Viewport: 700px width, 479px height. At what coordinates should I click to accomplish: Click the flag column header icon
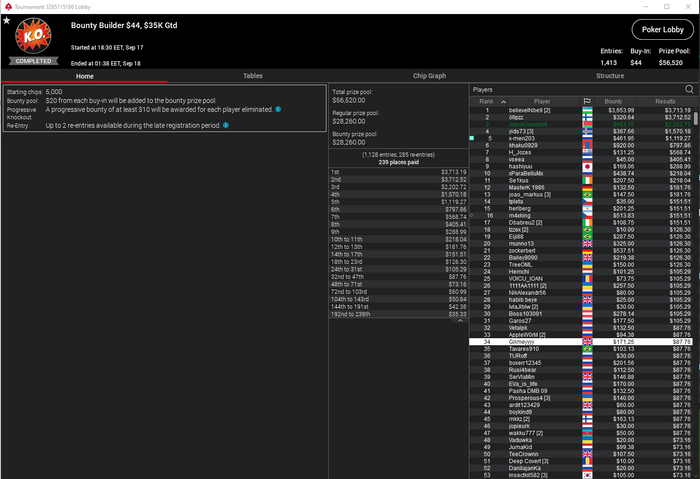587,101
